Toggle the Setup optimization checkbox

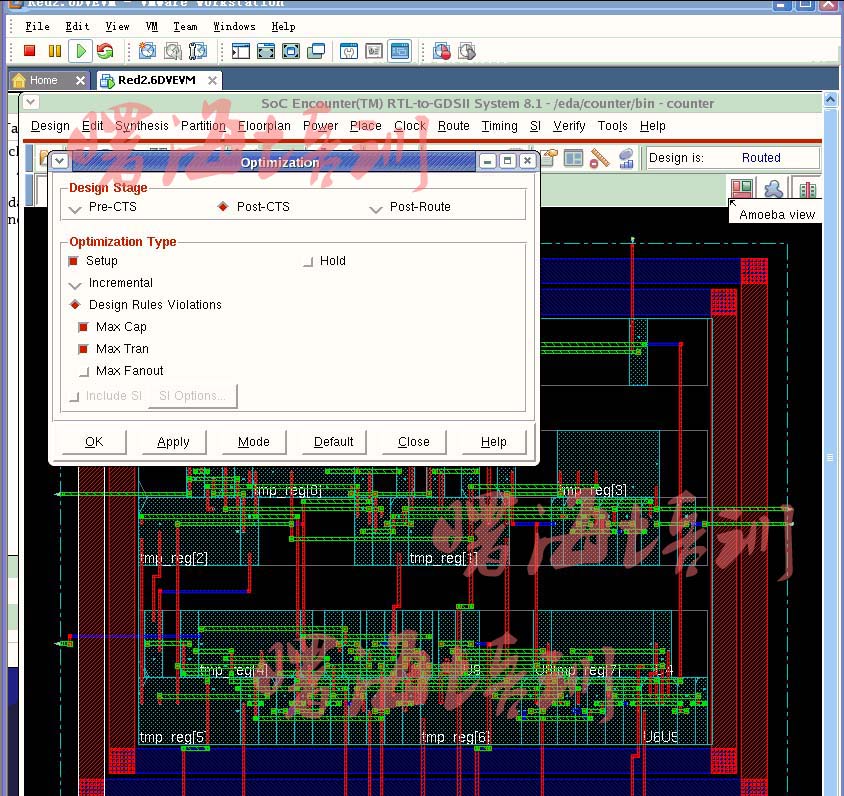tap(74, 261)
